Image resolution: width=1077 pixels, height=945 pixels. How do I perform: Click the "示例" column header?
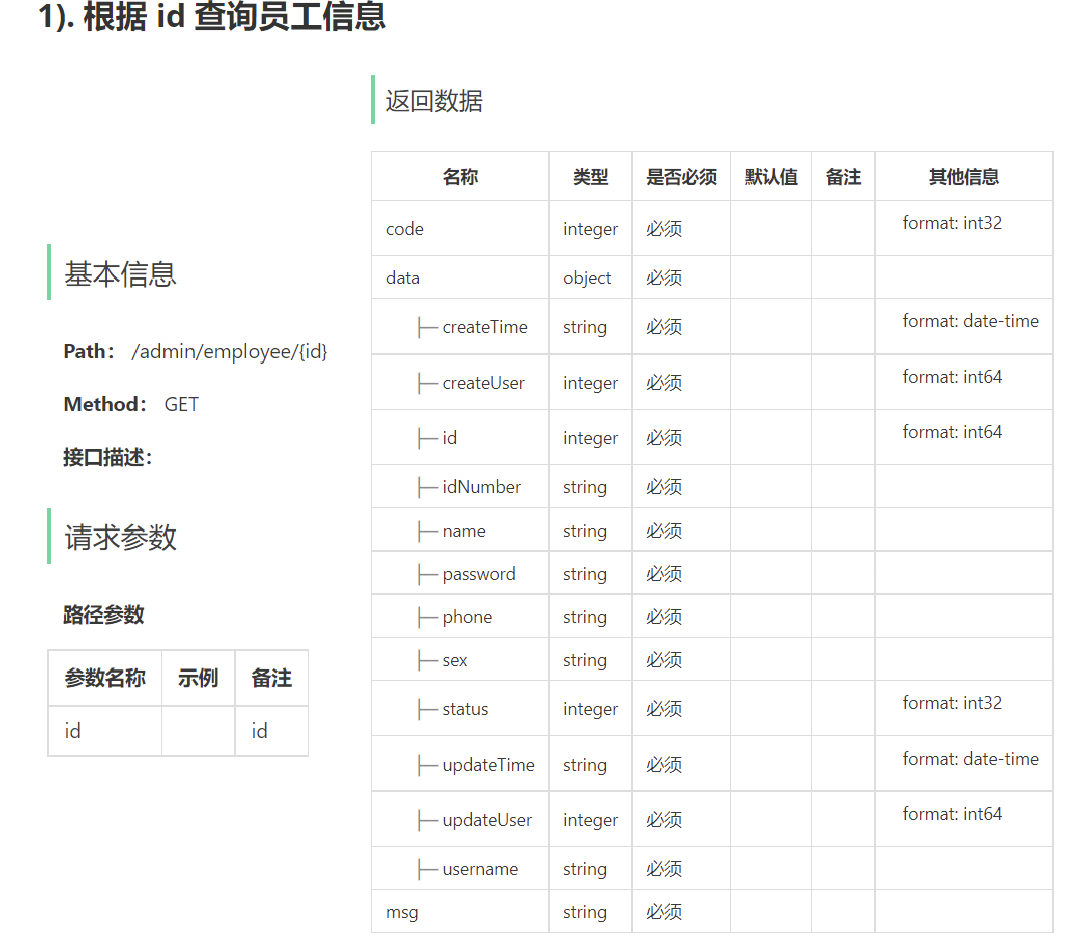tap(198, 678)
